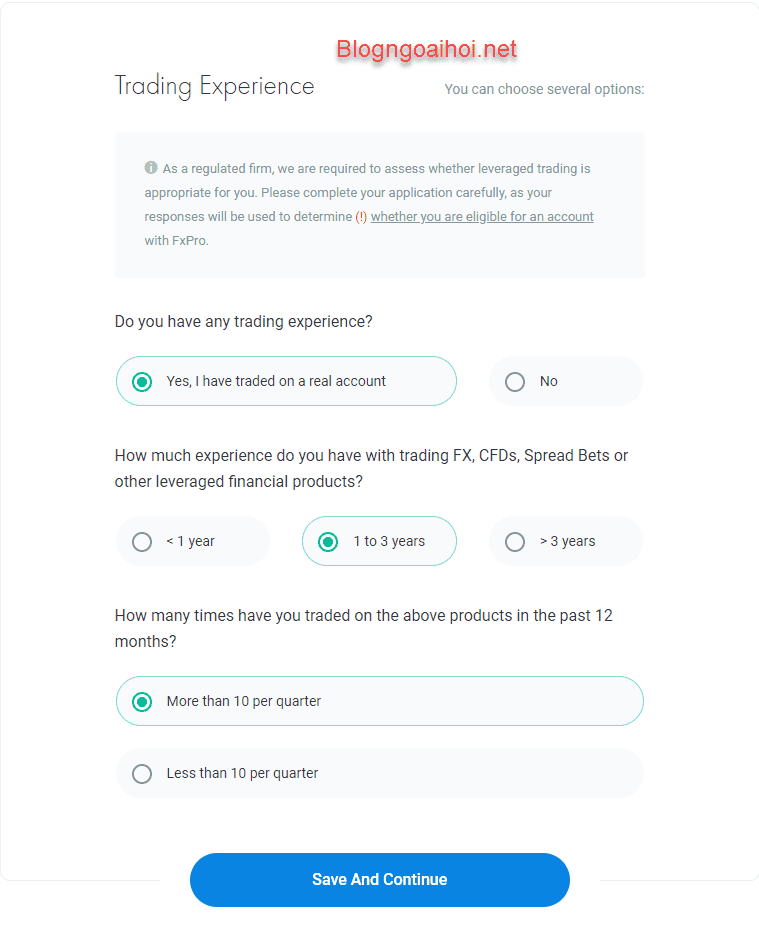Click the Blogngoaihoi.net watermark text
This screenshot has height=944, width=759.
(x=427, y=48)
